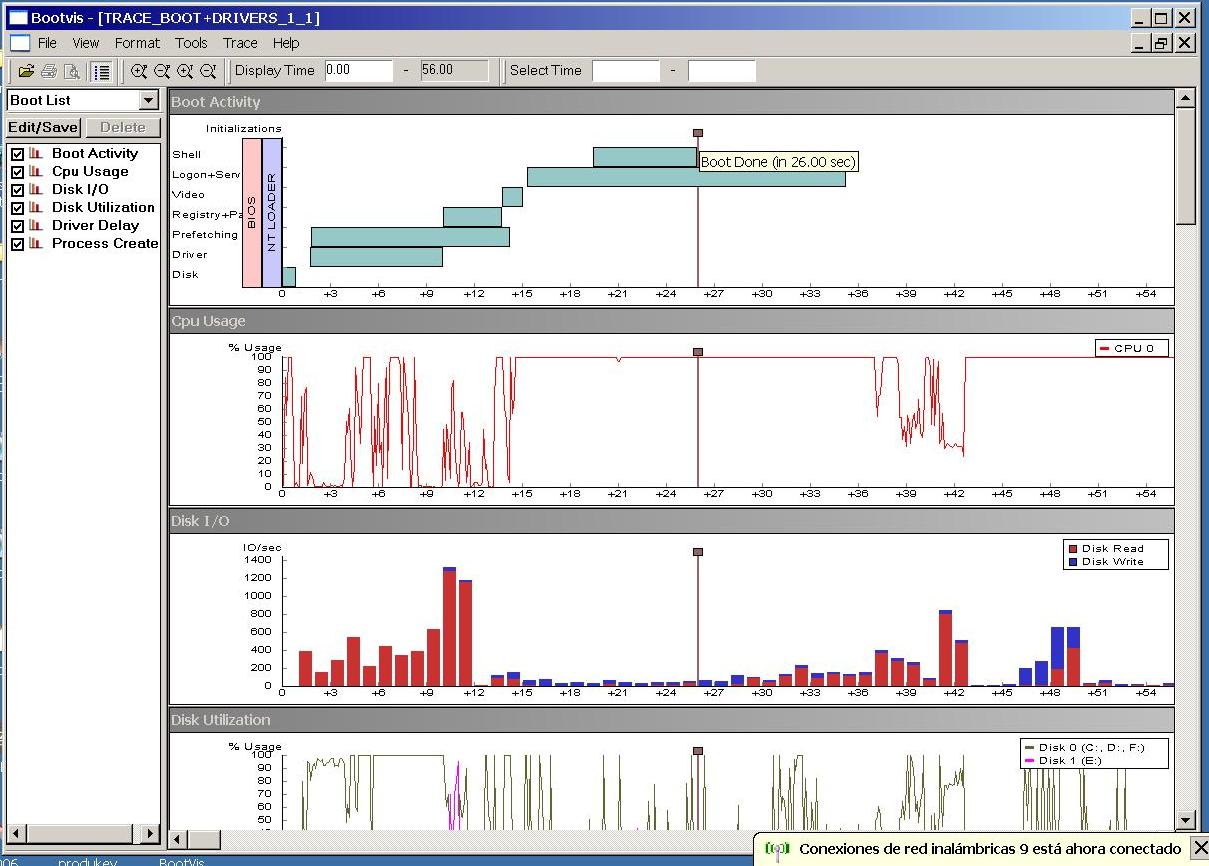Open the Trace menu
This screenshot has width=1209, height=866.
pyautogui.click(x=240, y=43)
